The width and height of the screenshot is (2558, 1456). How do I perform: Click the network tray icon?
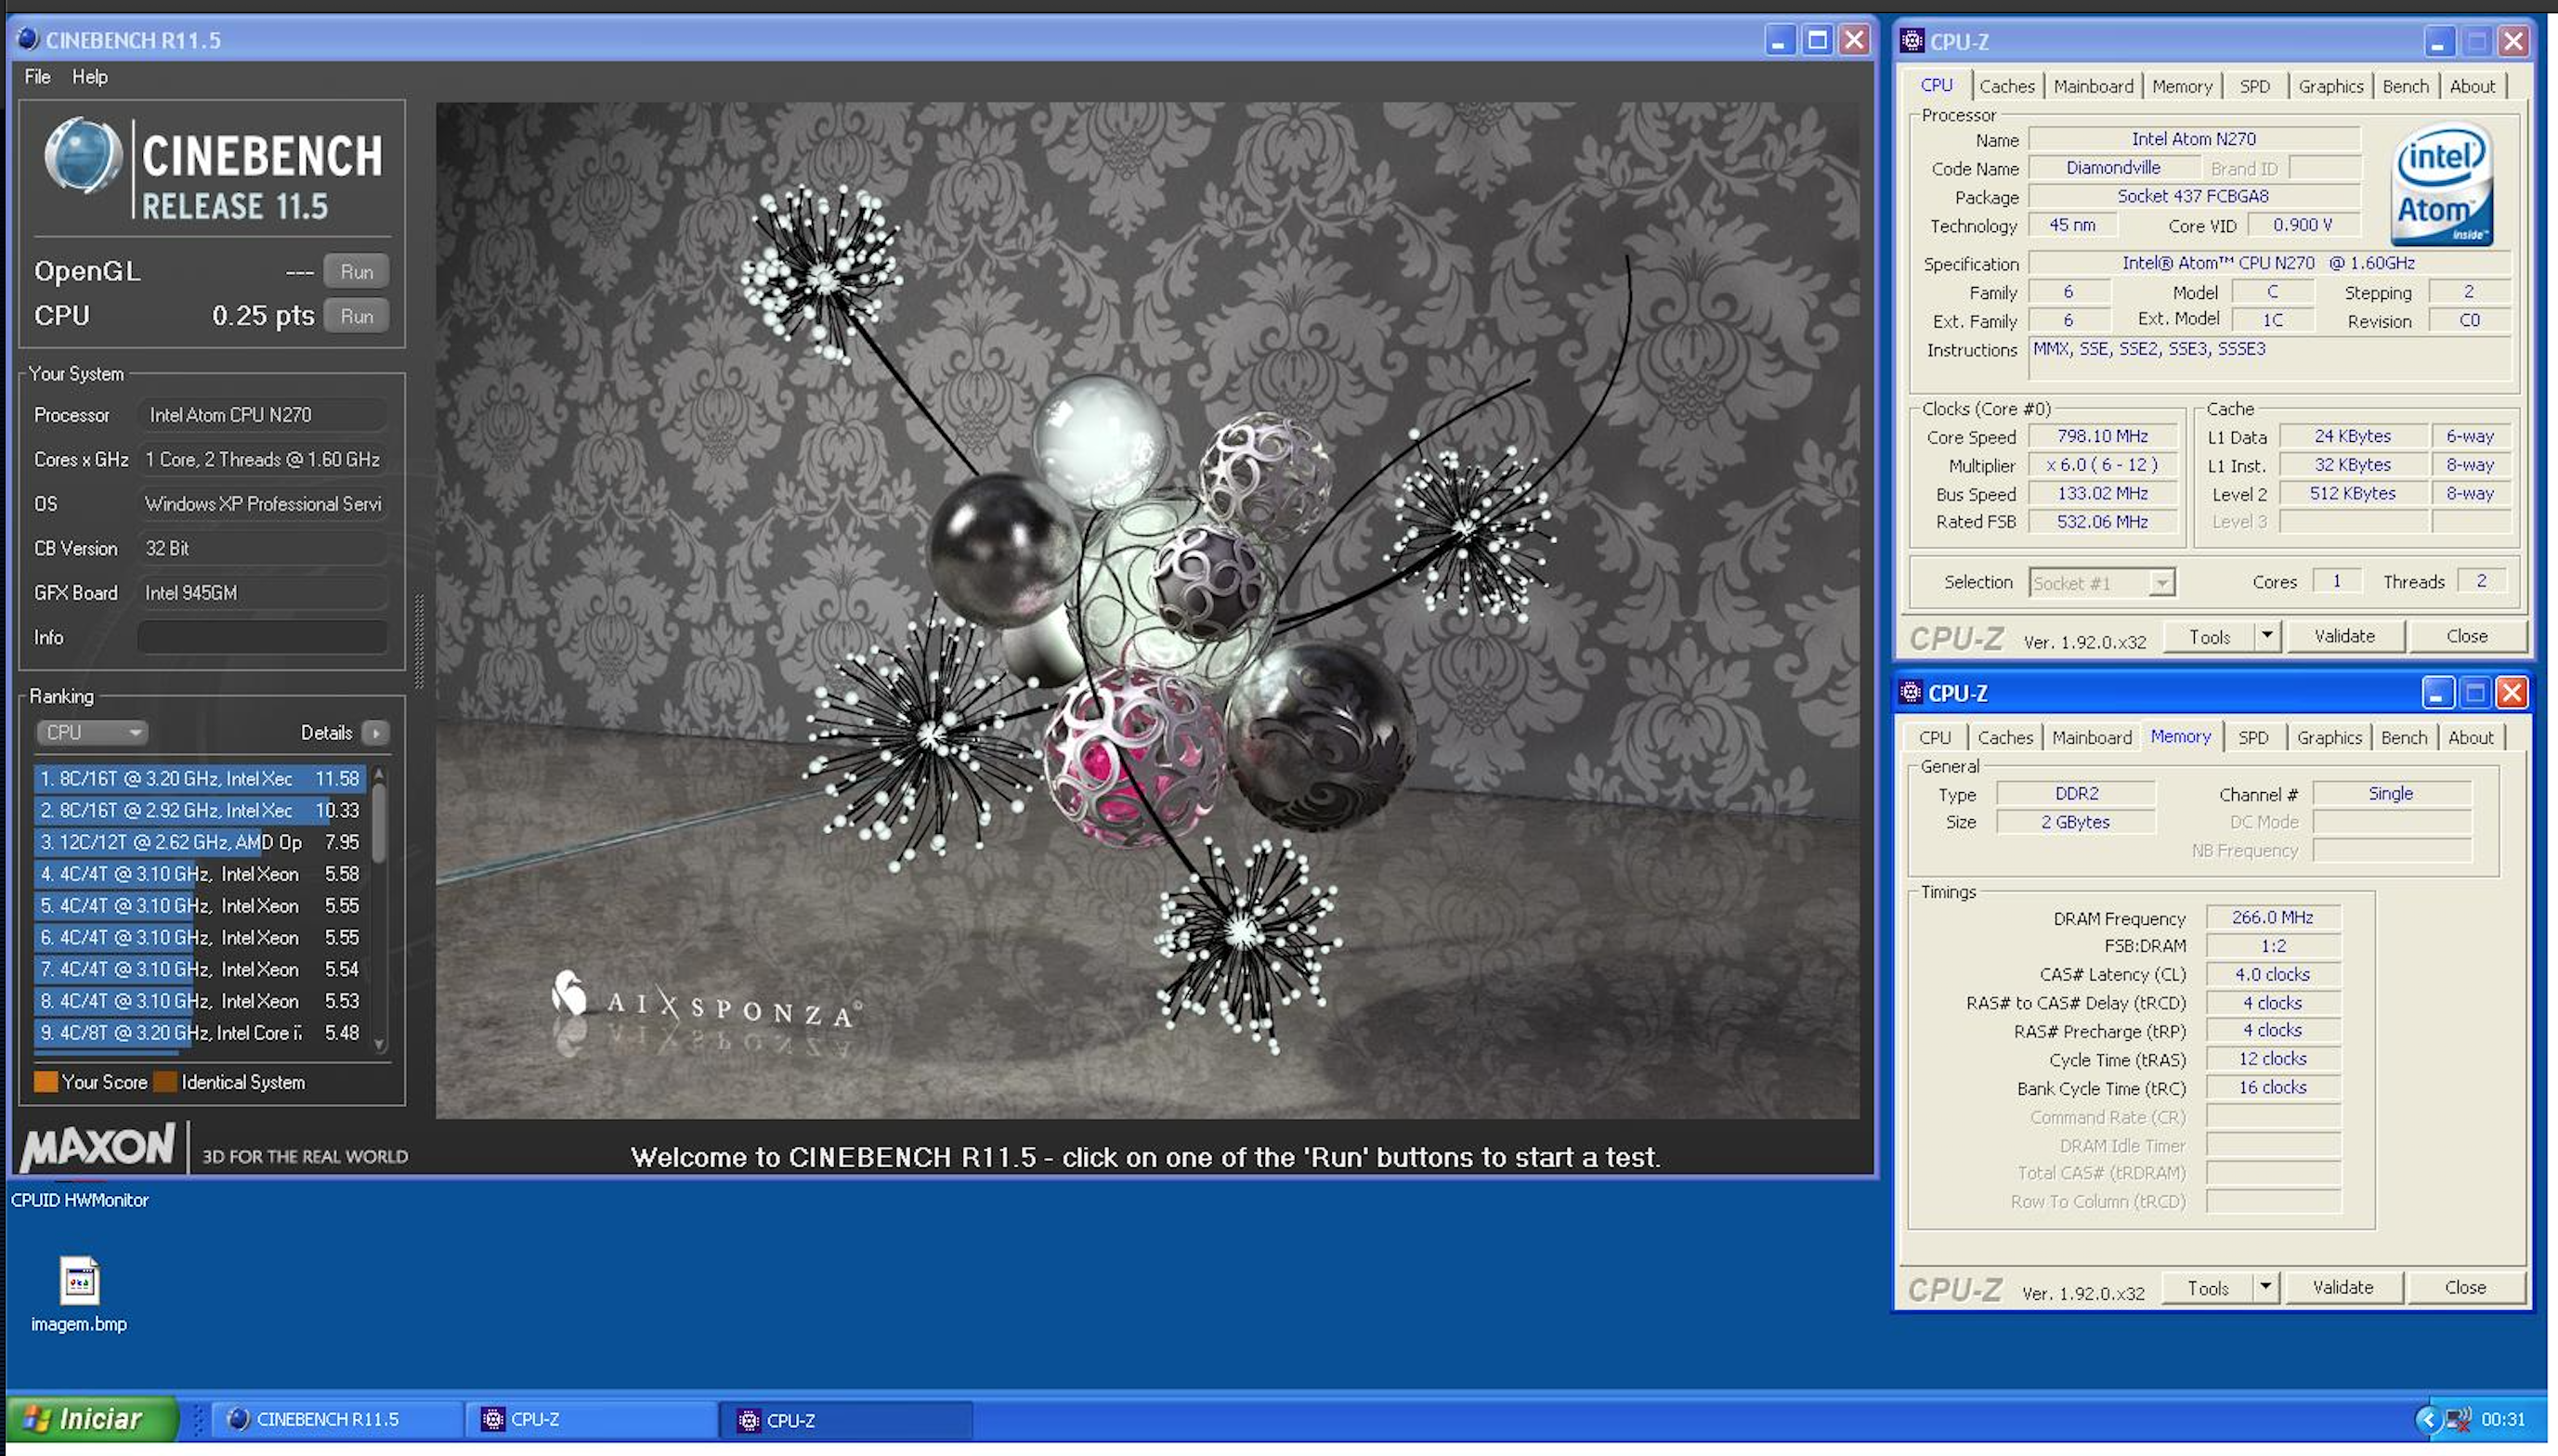click(2458, 1419)
